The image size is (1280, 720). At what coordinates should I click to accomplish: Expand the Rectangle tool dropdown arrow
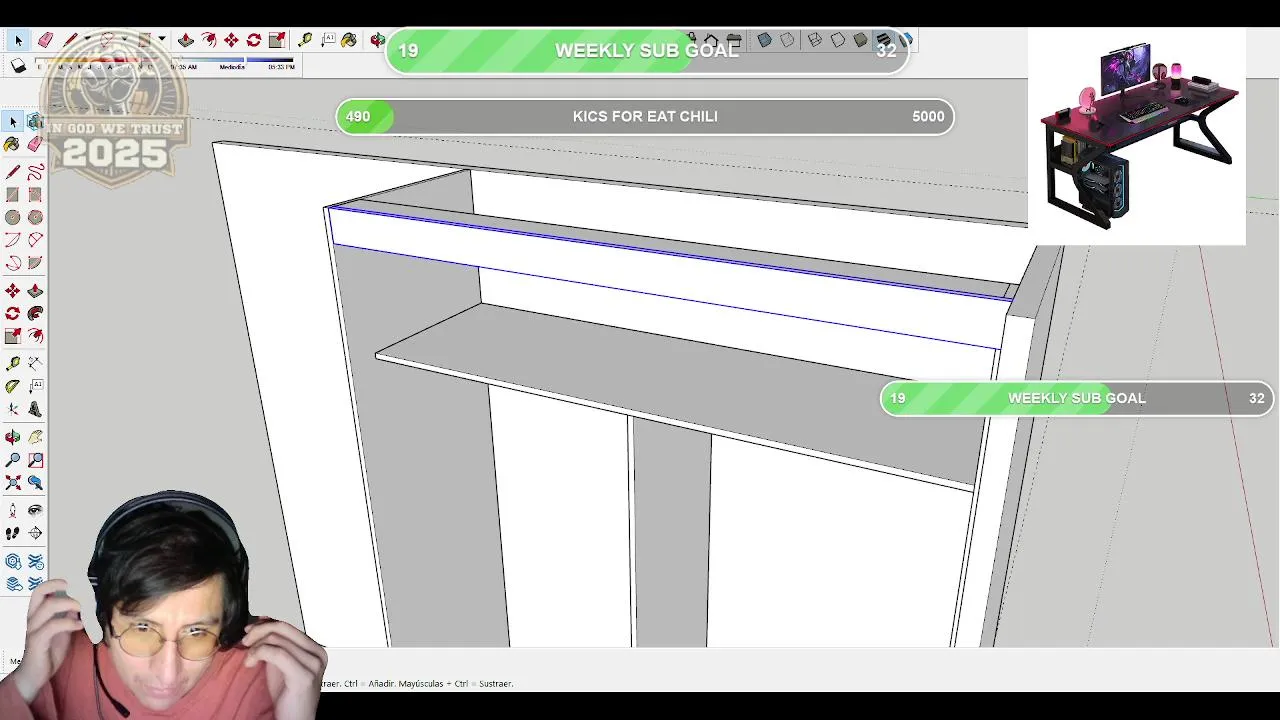[x=161, y=40]
